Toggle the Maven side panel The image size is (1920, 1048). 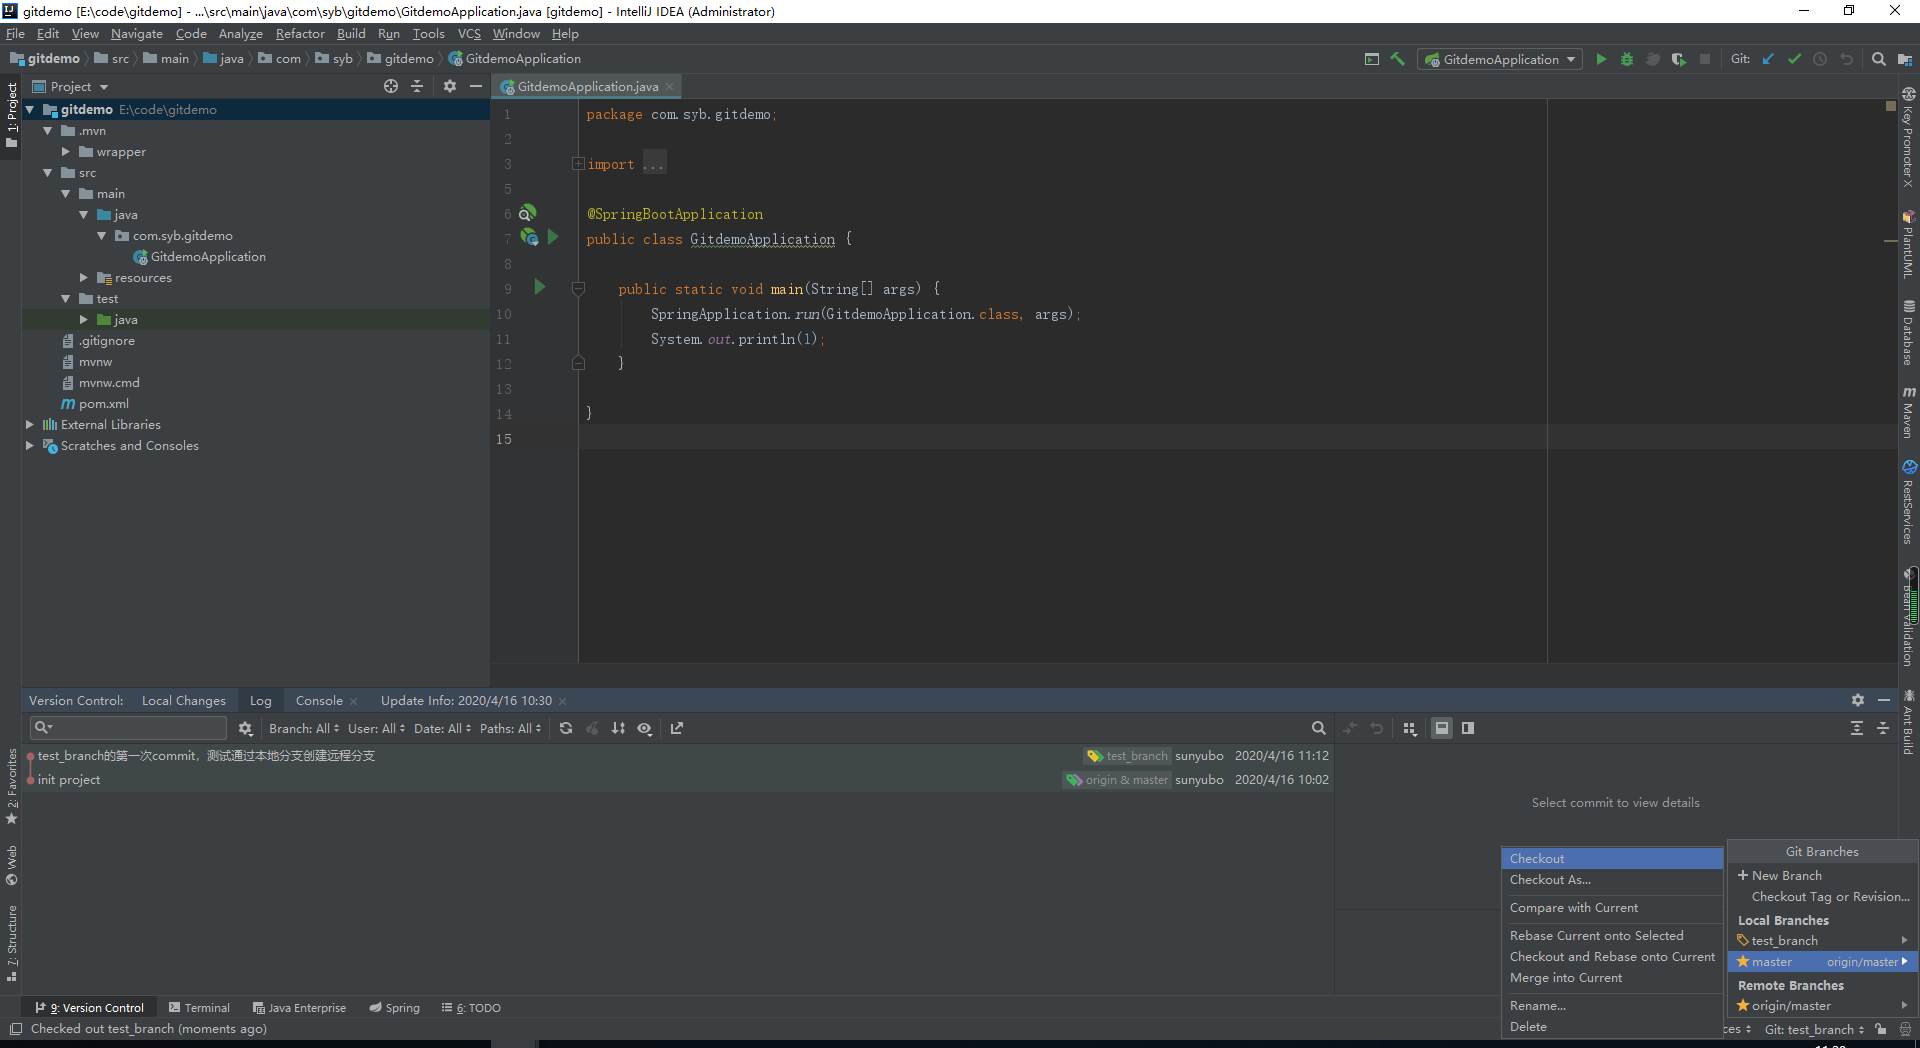[x=1909, y=412]
